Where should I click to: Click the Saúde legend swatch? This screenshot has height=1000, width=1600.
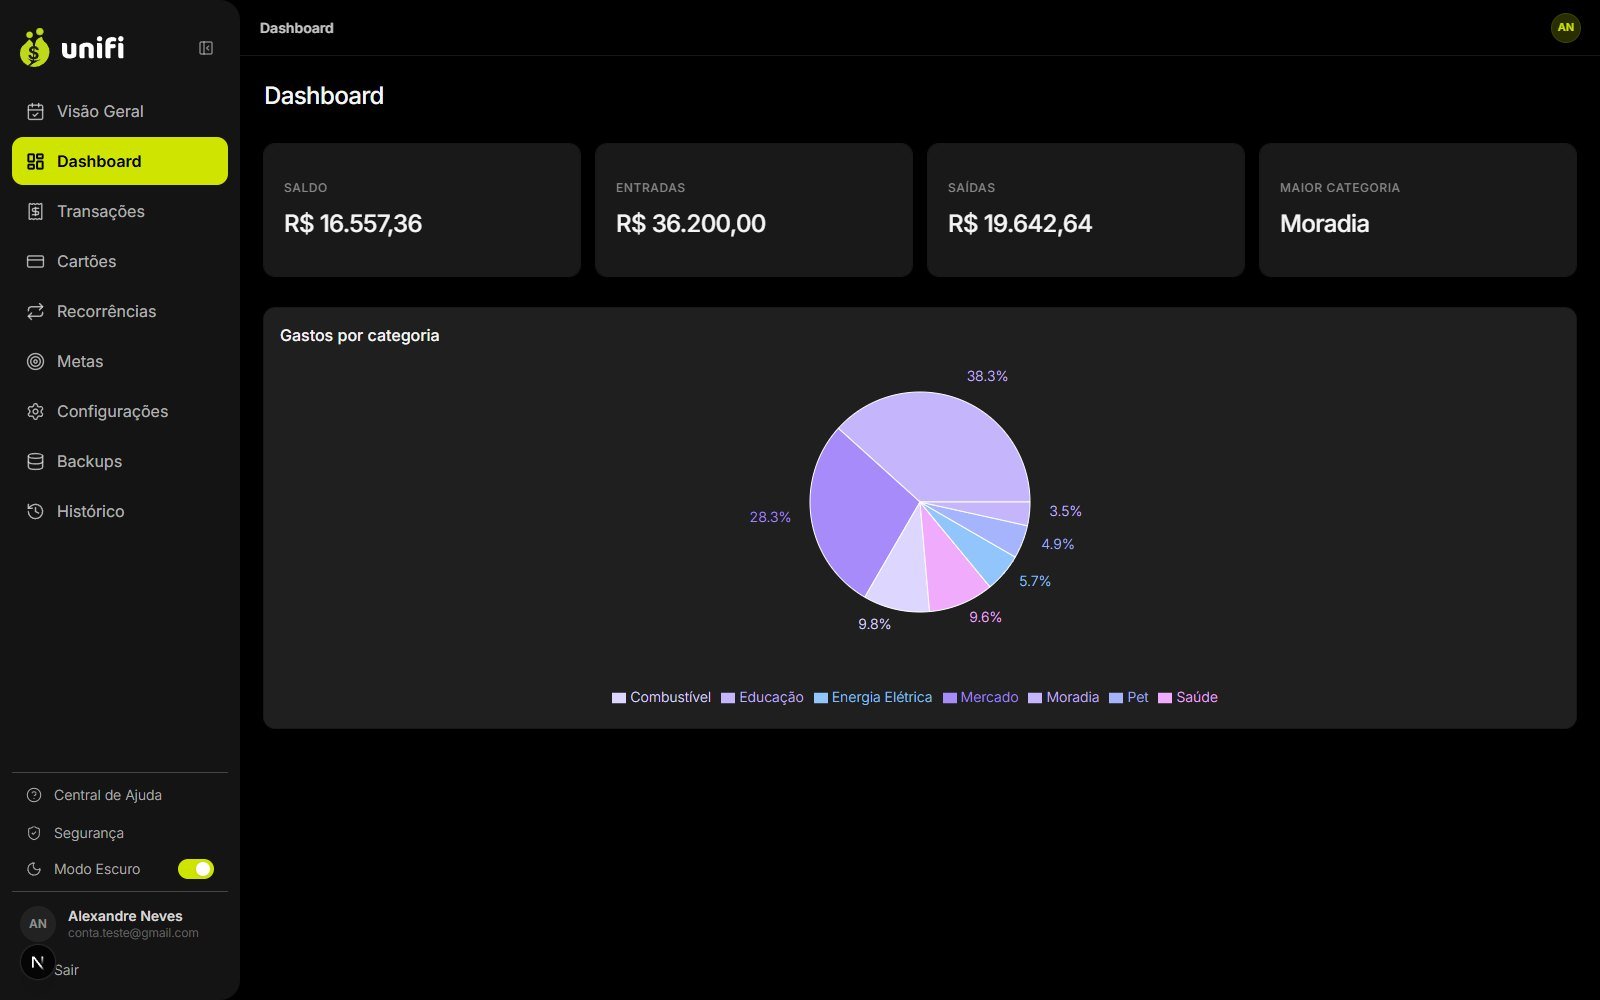click(x=1165, y=698)
